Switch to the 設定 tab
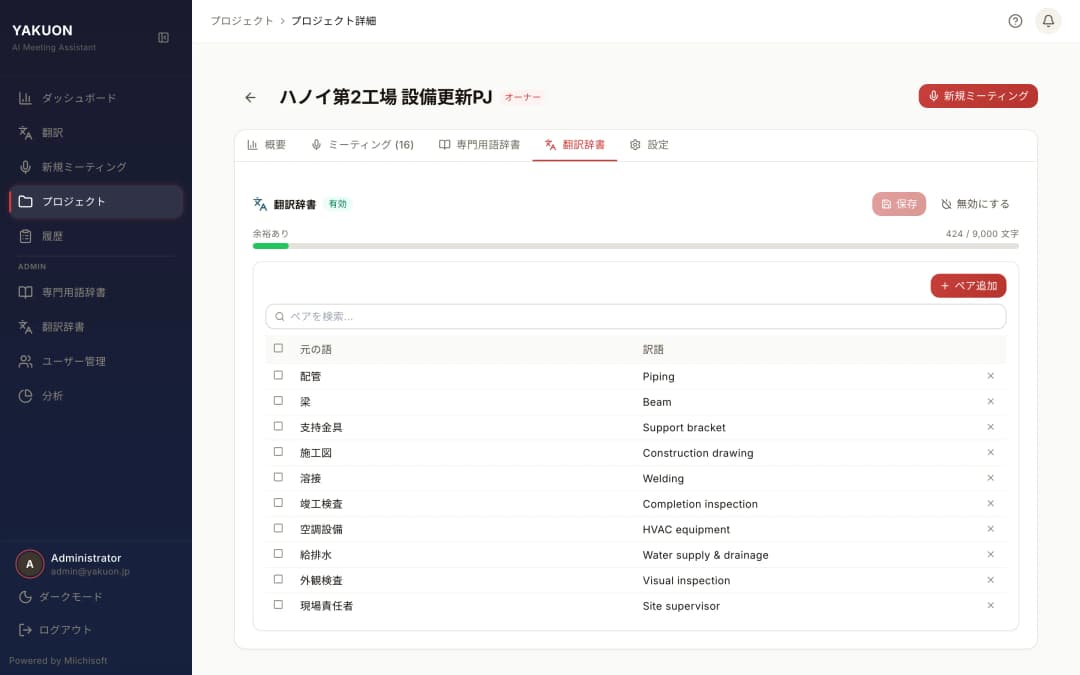 point(649,145)
